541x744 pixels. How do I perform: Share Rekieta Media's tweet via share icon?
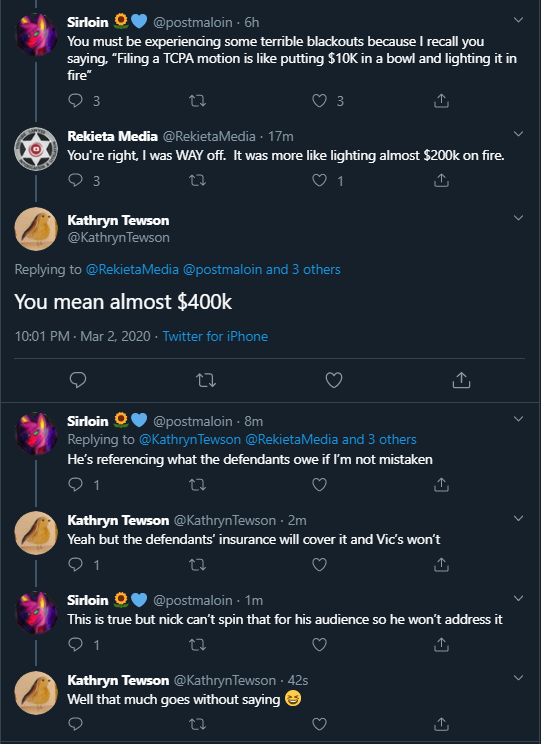(x=441, y=180)
